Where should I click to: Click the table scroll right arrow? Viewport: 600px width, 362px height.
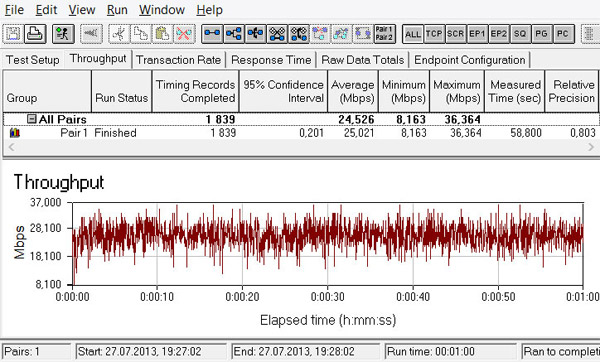(x=591, y=147)
